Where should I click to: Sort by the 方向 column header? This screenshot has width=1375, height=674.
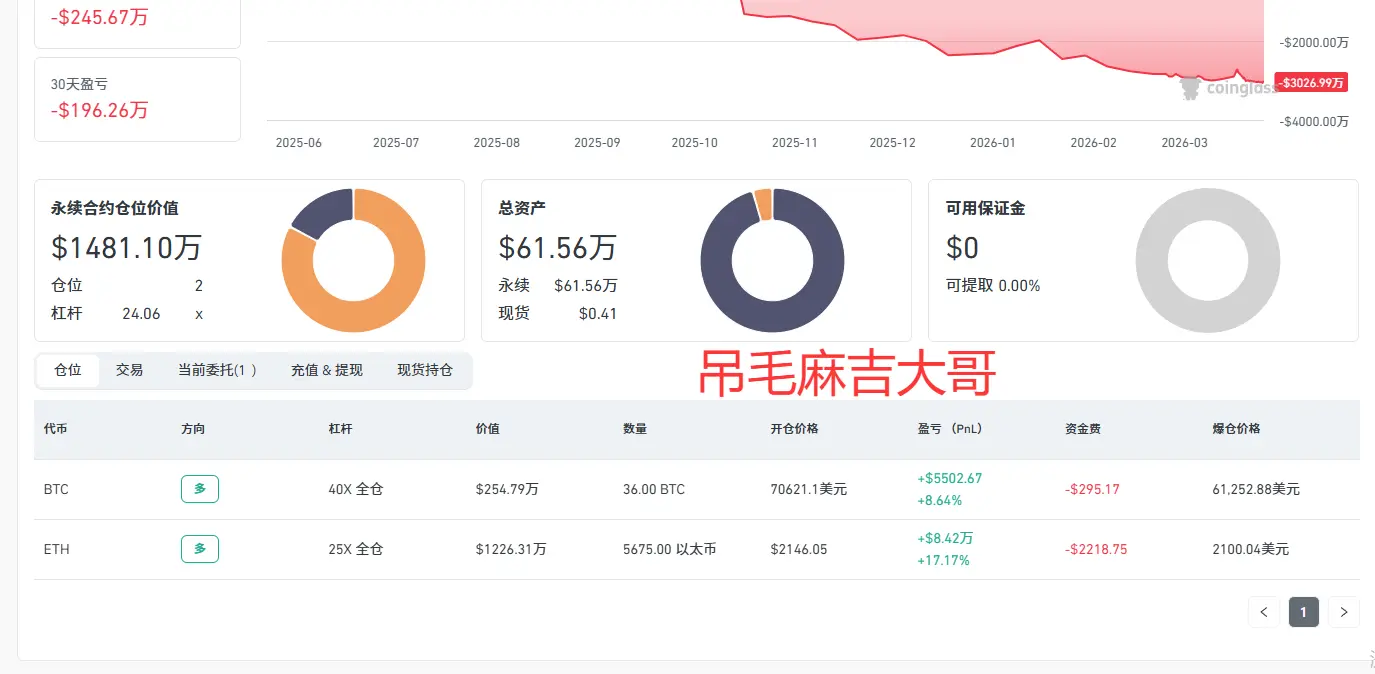tap(193, 429)
